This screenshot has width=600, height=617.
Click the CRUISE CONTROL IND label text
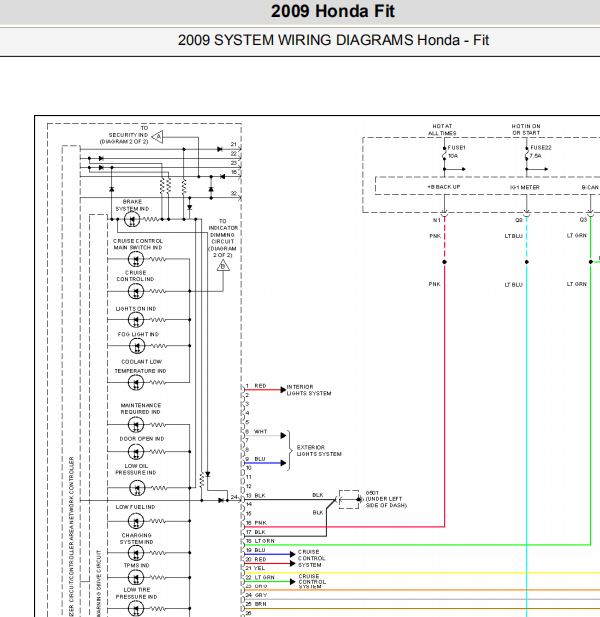pos(135,276)
